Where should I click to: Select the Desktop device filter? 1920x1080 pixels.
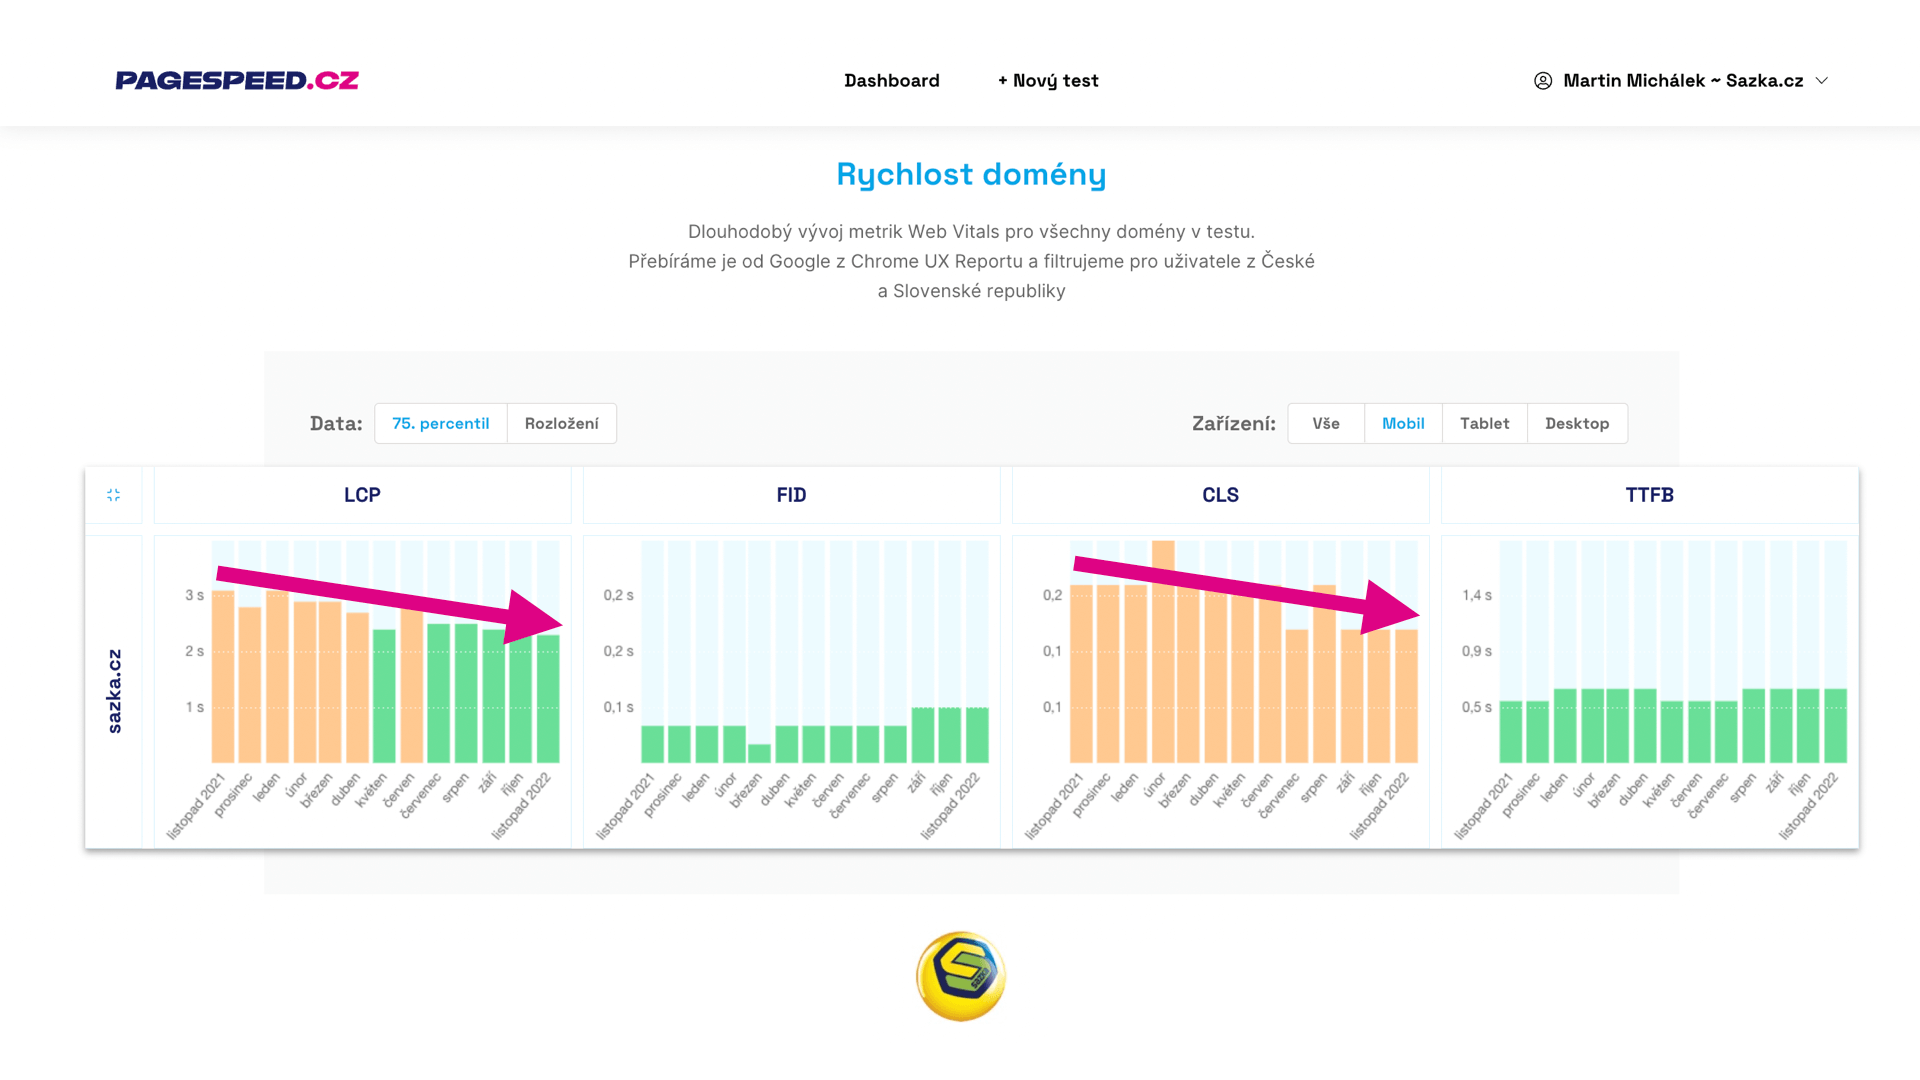tap(1576, 423)
